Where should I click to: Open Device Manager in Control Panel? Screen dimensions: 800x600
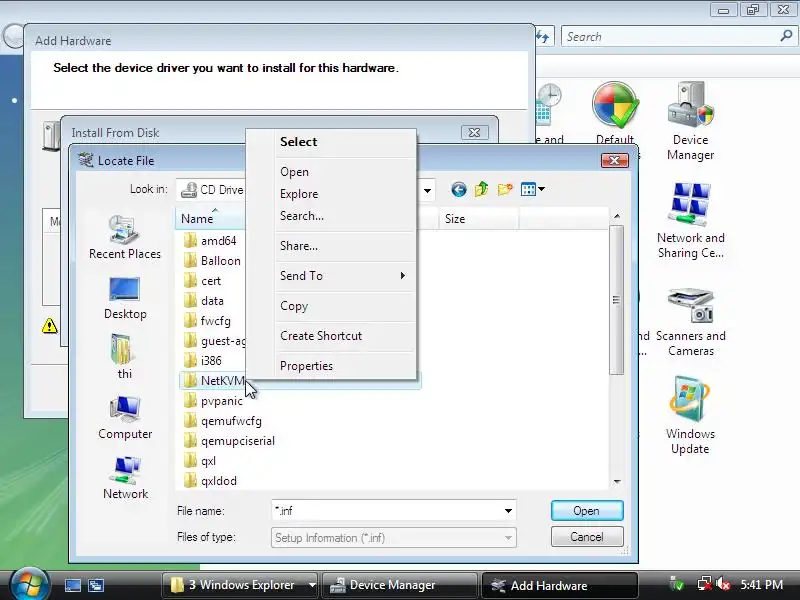(690, 121)
